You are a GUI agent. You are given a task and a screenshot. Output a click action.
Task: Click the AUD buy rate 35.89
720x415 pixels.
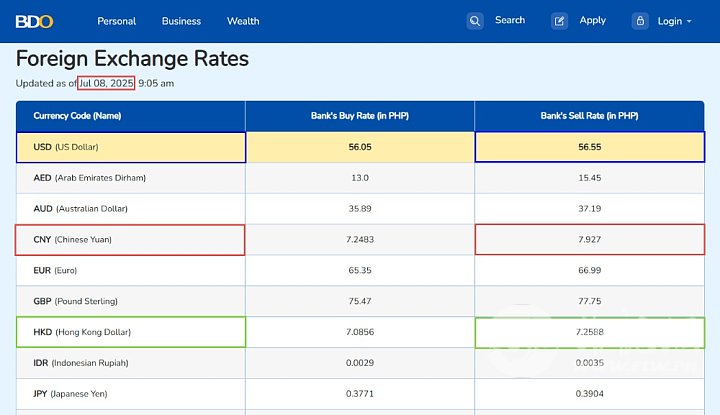tap(360, 208)
